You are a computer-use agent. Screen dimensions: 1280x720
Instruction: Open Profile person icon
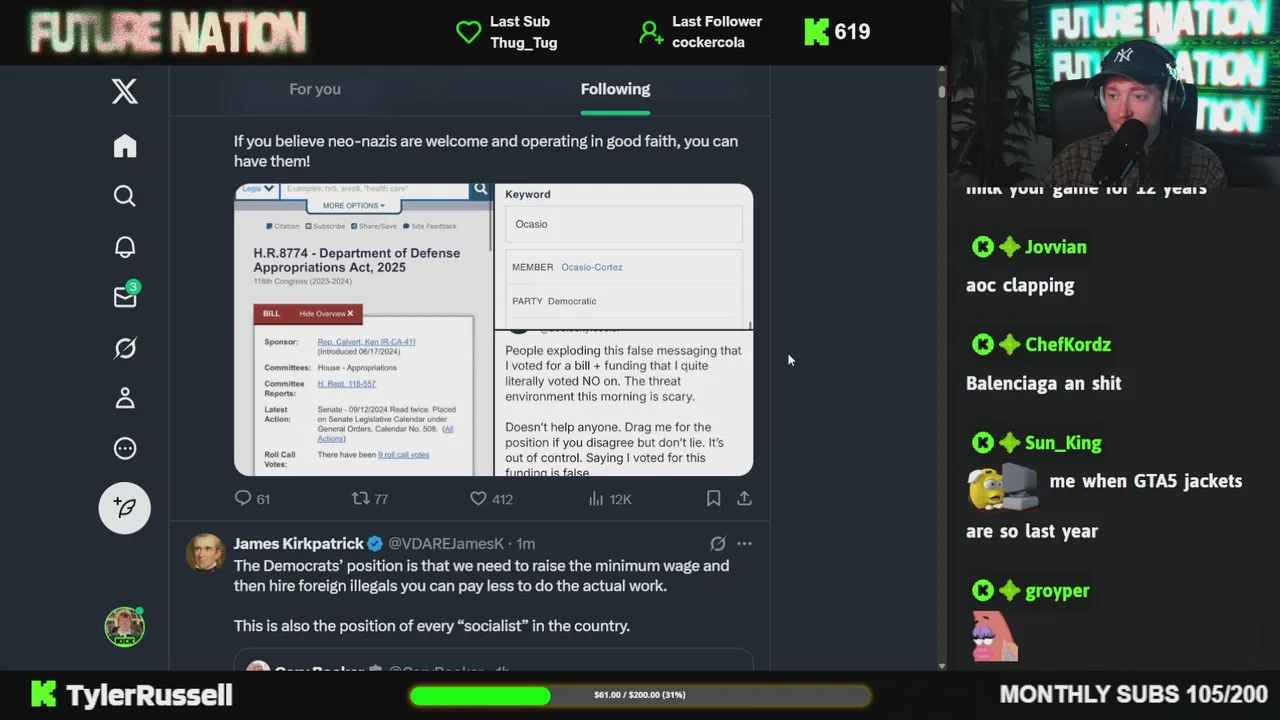tap(124, 398)
